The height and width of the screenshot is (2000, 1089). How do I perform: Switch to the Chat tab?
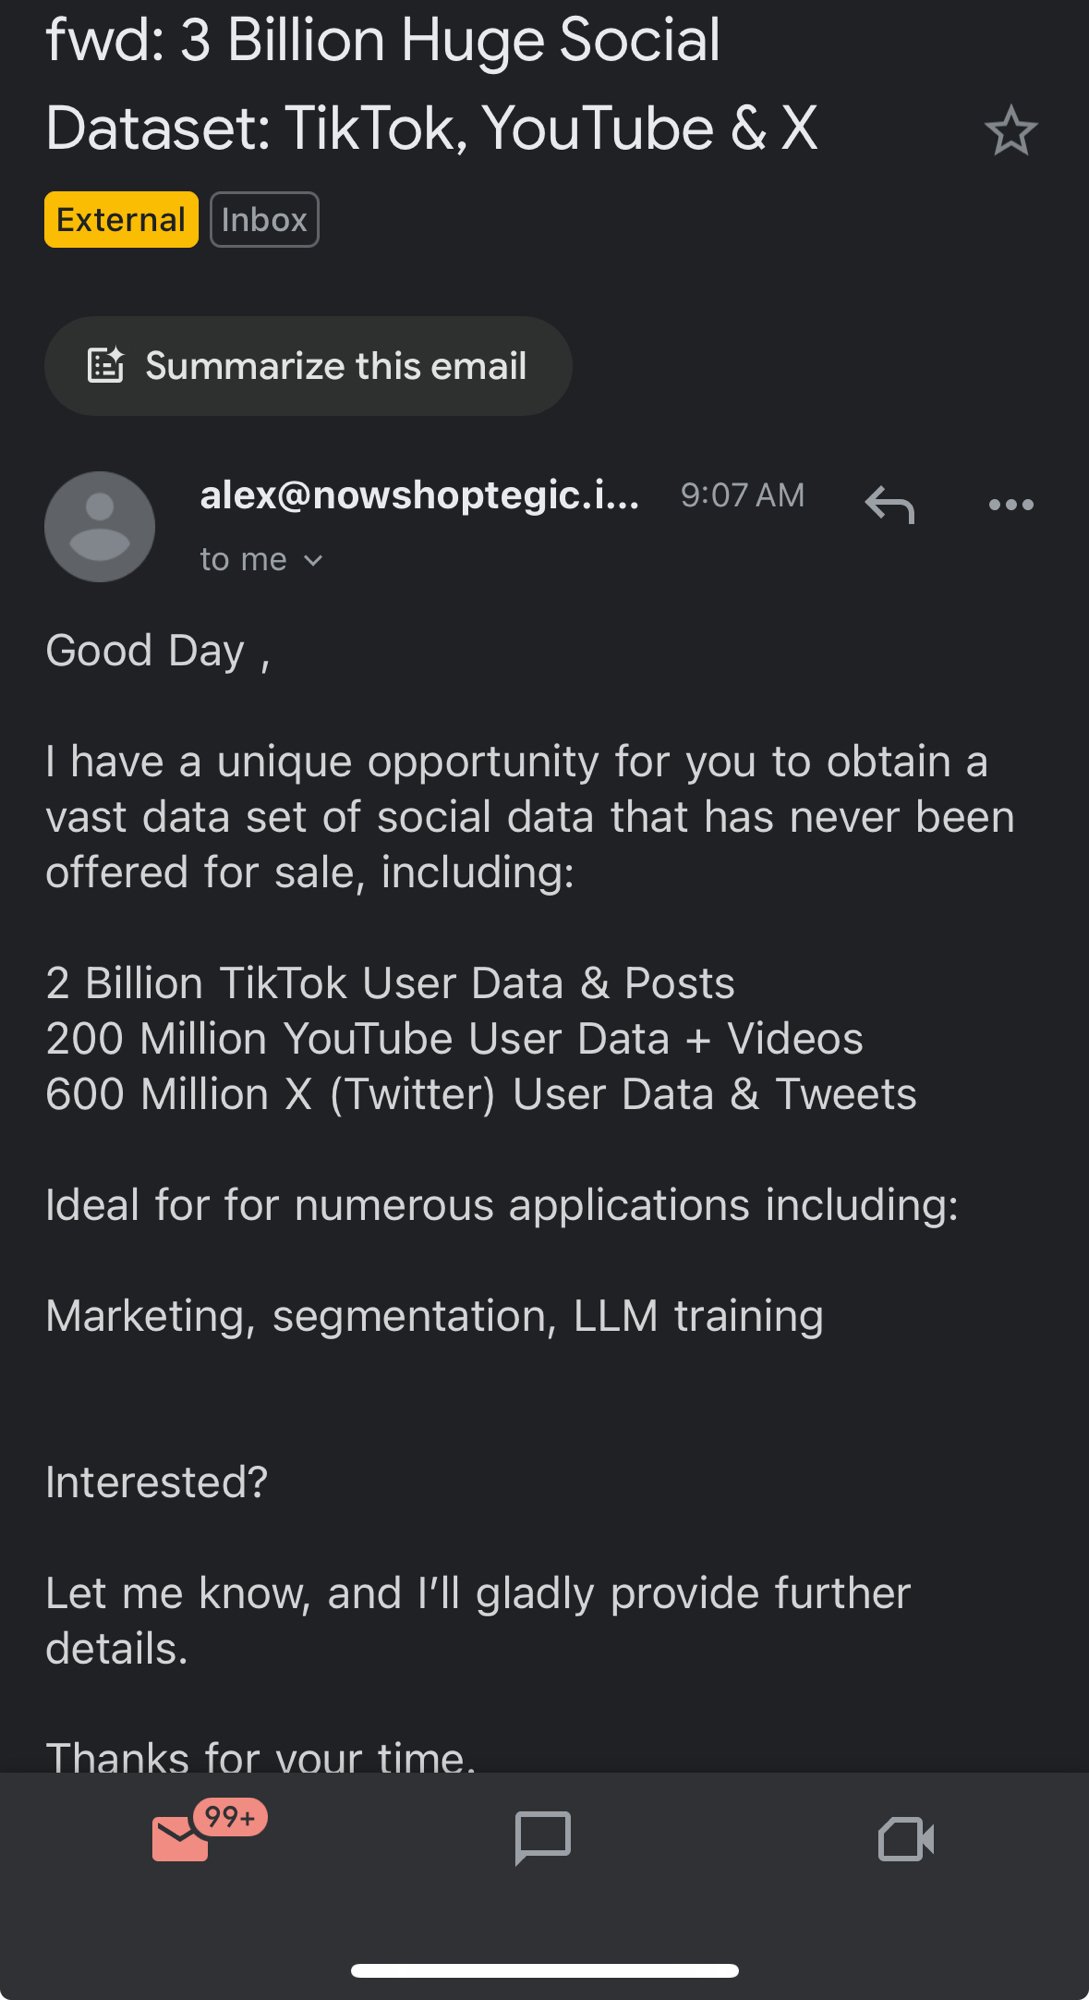pos(543,1838)
